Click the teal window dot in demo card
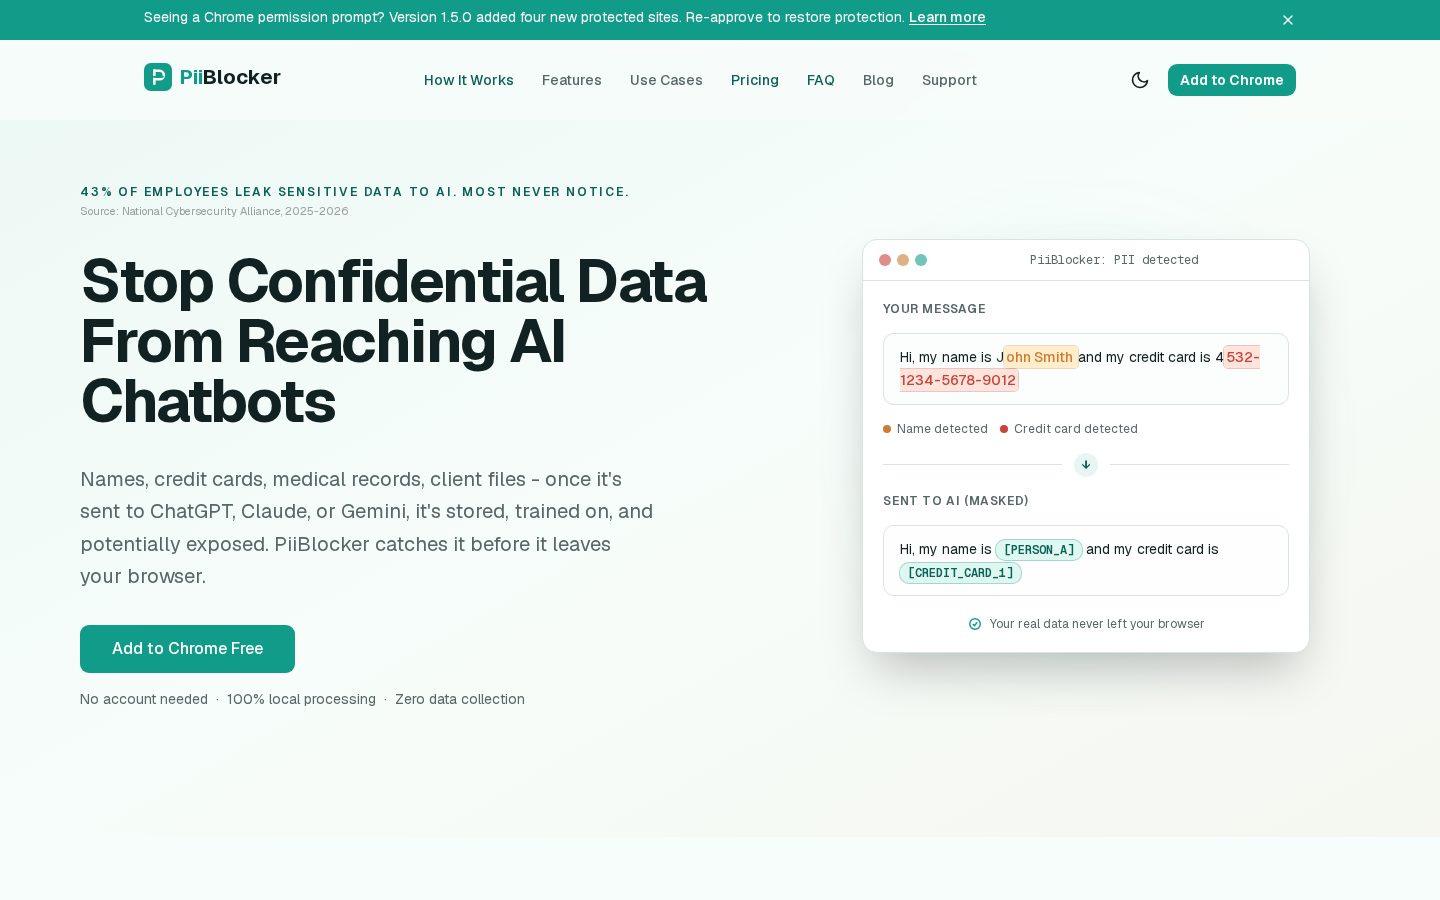The height and width of the screenshot is (900, 1440). click(921, 260)
